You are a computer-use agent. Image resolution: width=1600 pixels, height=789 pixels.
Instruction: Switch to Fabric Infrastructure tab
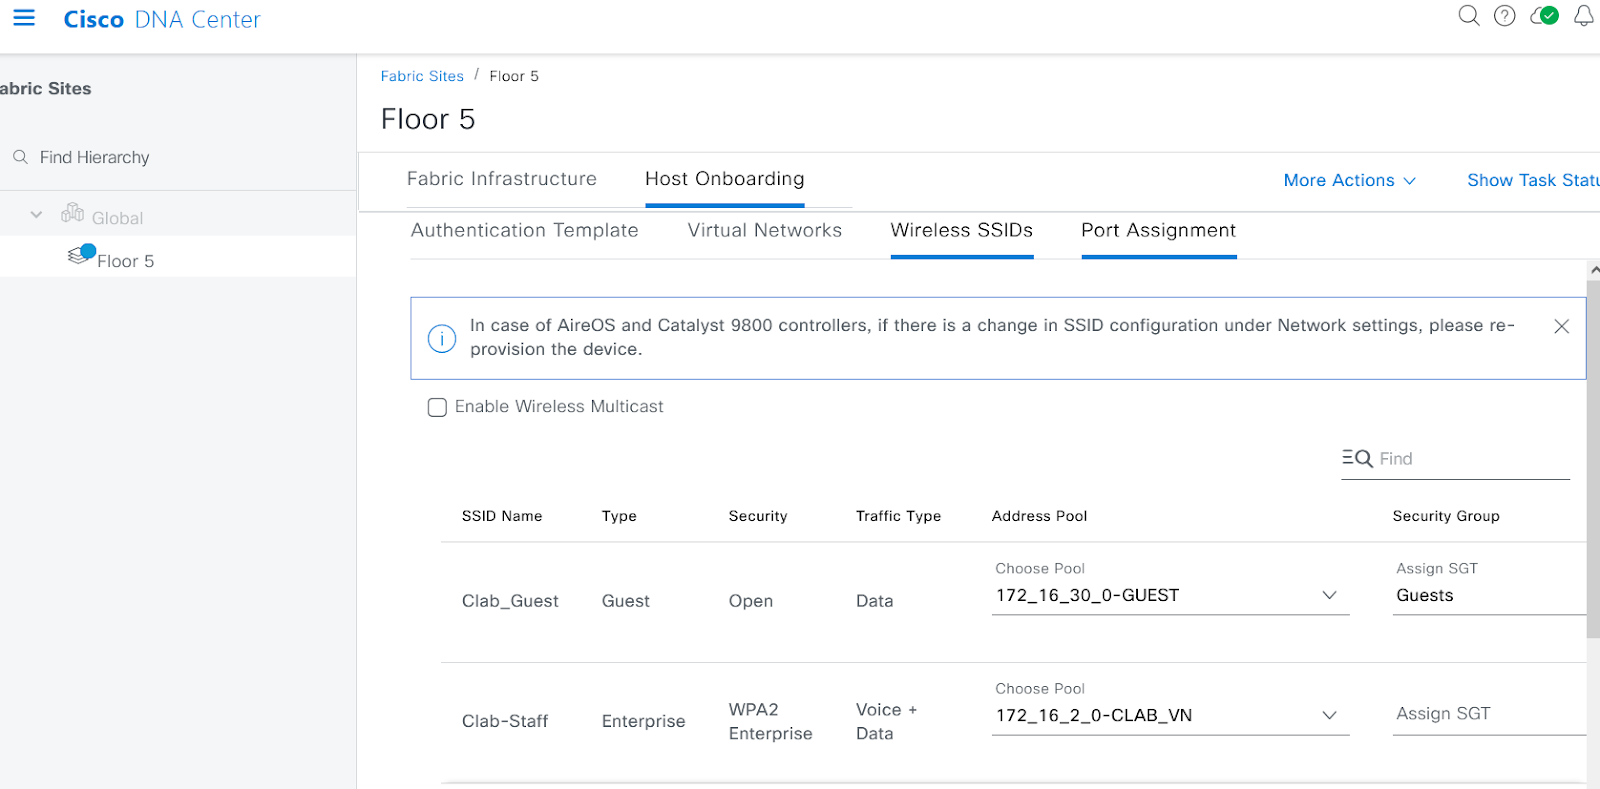coord(502,179)
